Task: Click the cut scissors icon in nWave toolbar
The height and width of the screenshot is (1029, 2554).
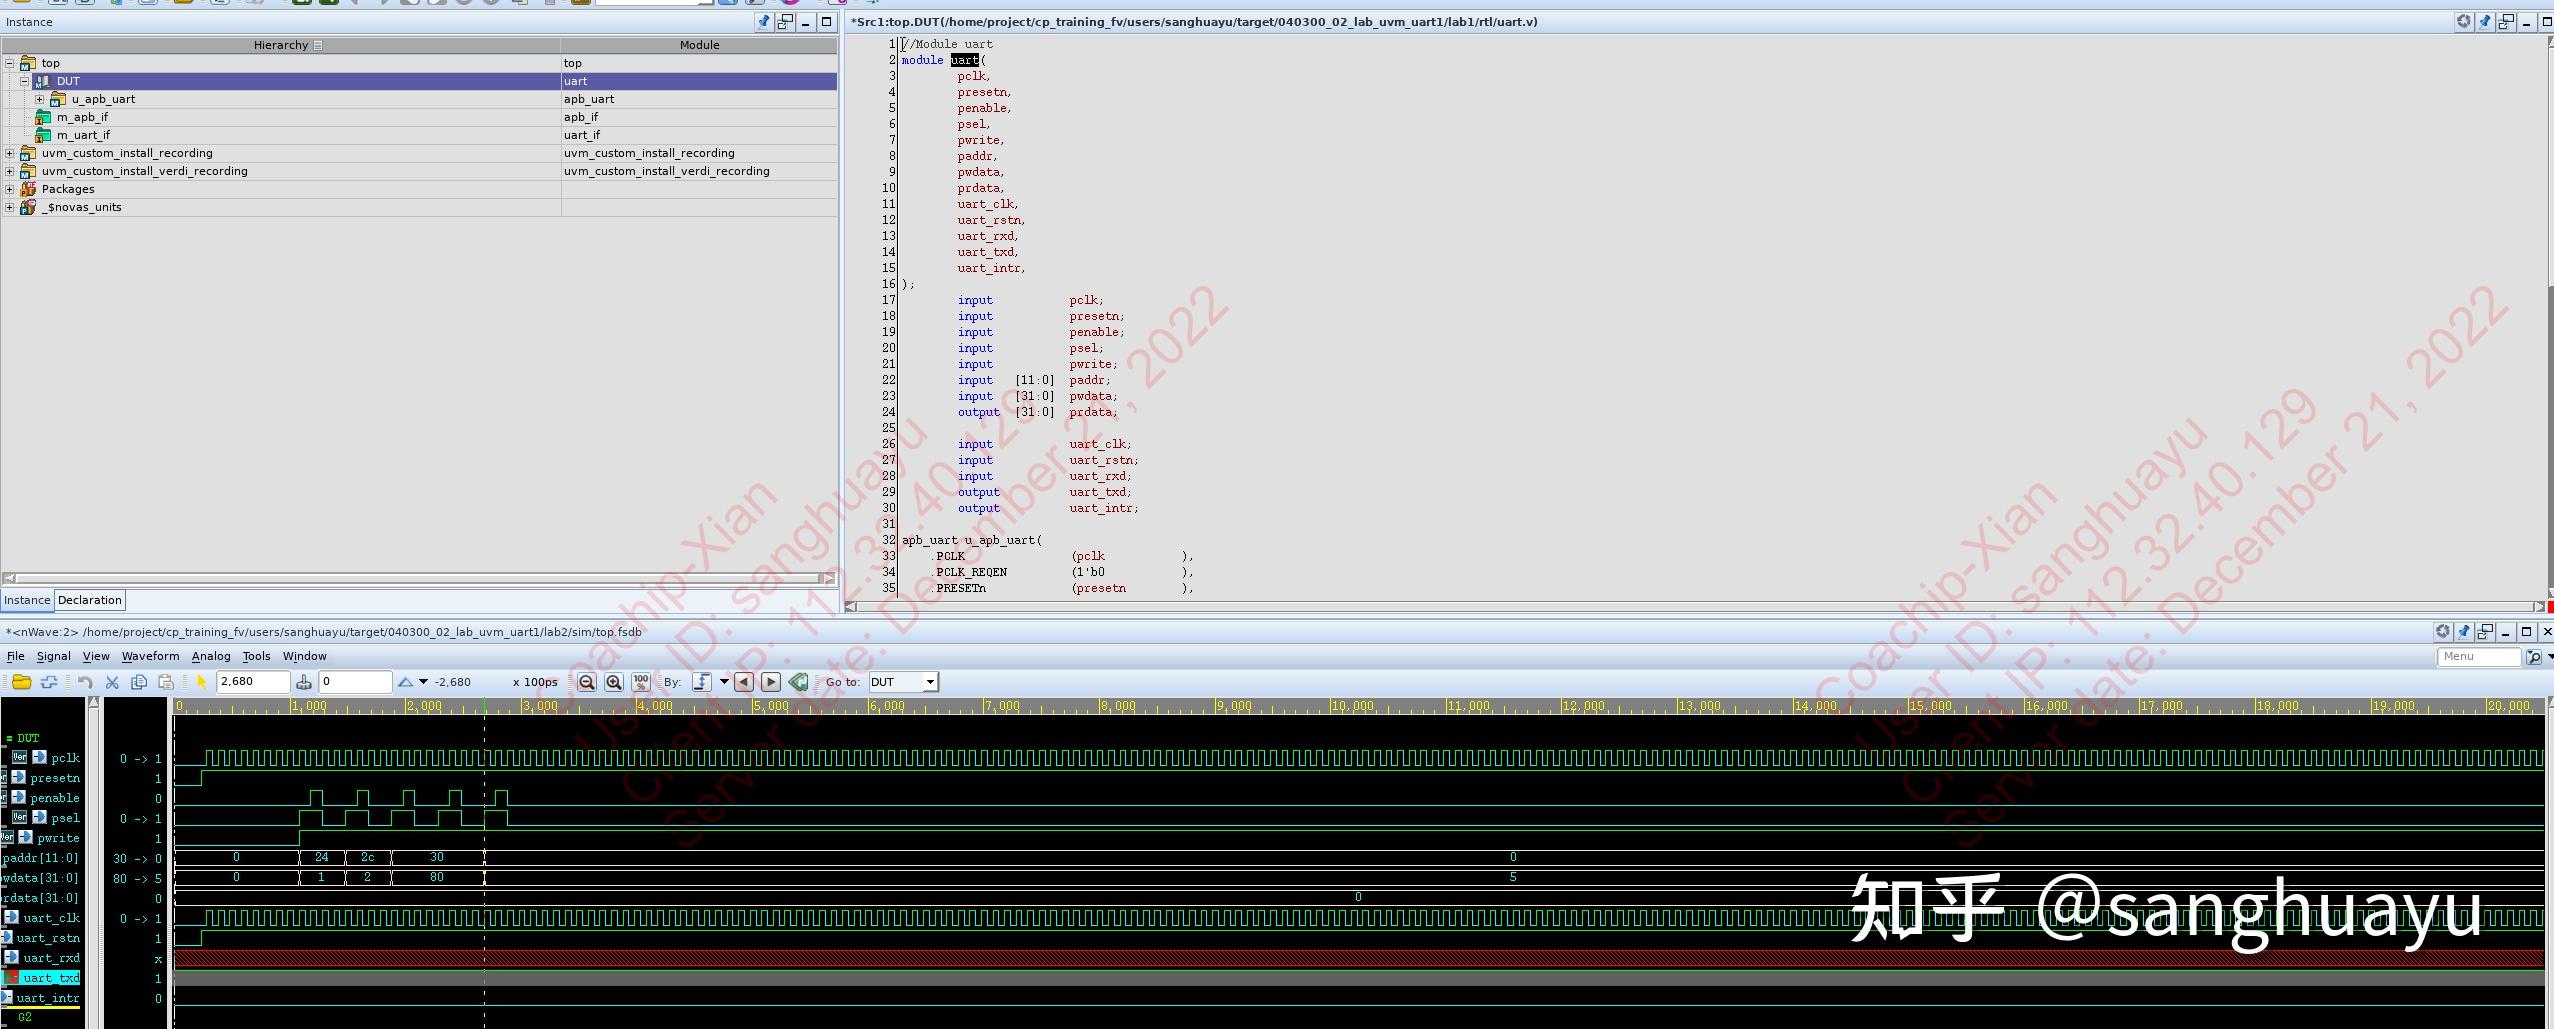Action: 112,682
